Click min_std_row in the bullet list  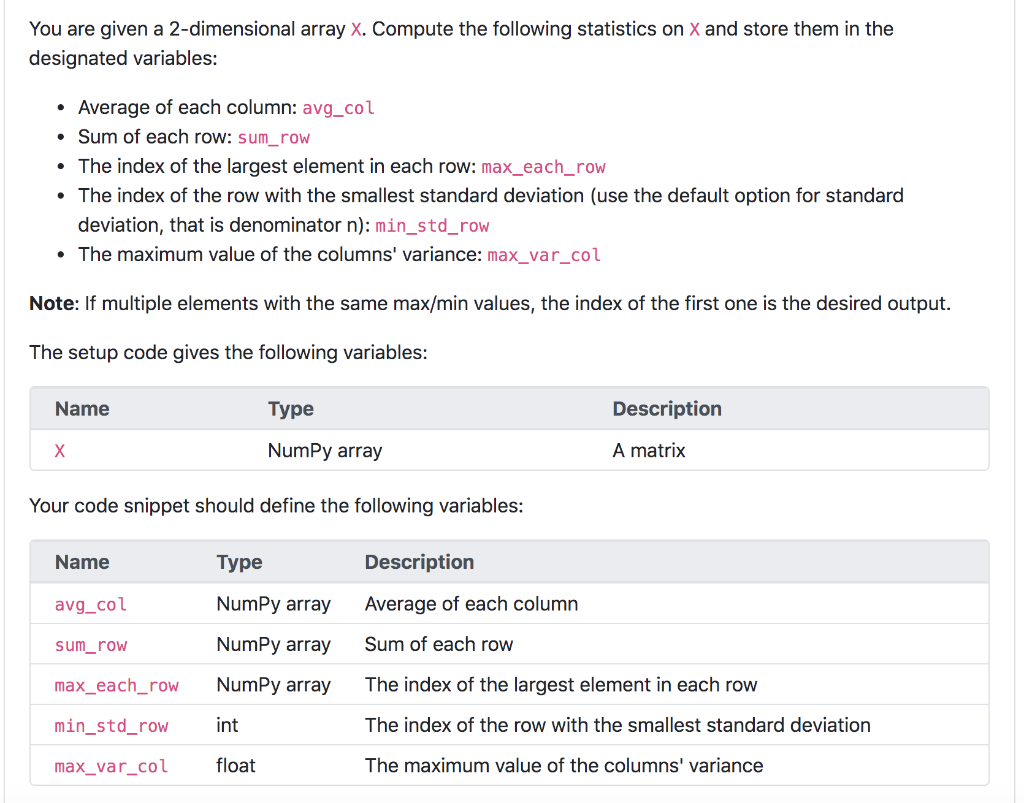[x=432, y=225]
